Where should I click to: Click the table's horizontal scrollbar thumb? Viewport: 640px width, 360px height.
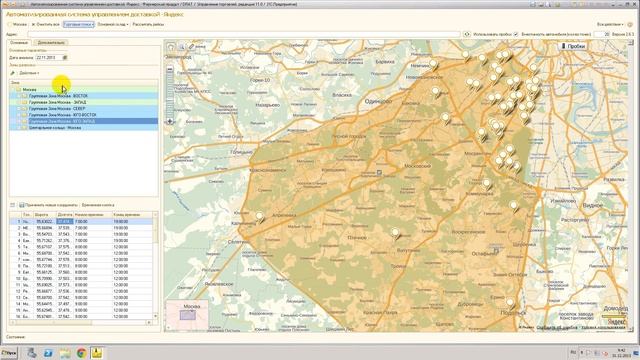tap(53, 322)
